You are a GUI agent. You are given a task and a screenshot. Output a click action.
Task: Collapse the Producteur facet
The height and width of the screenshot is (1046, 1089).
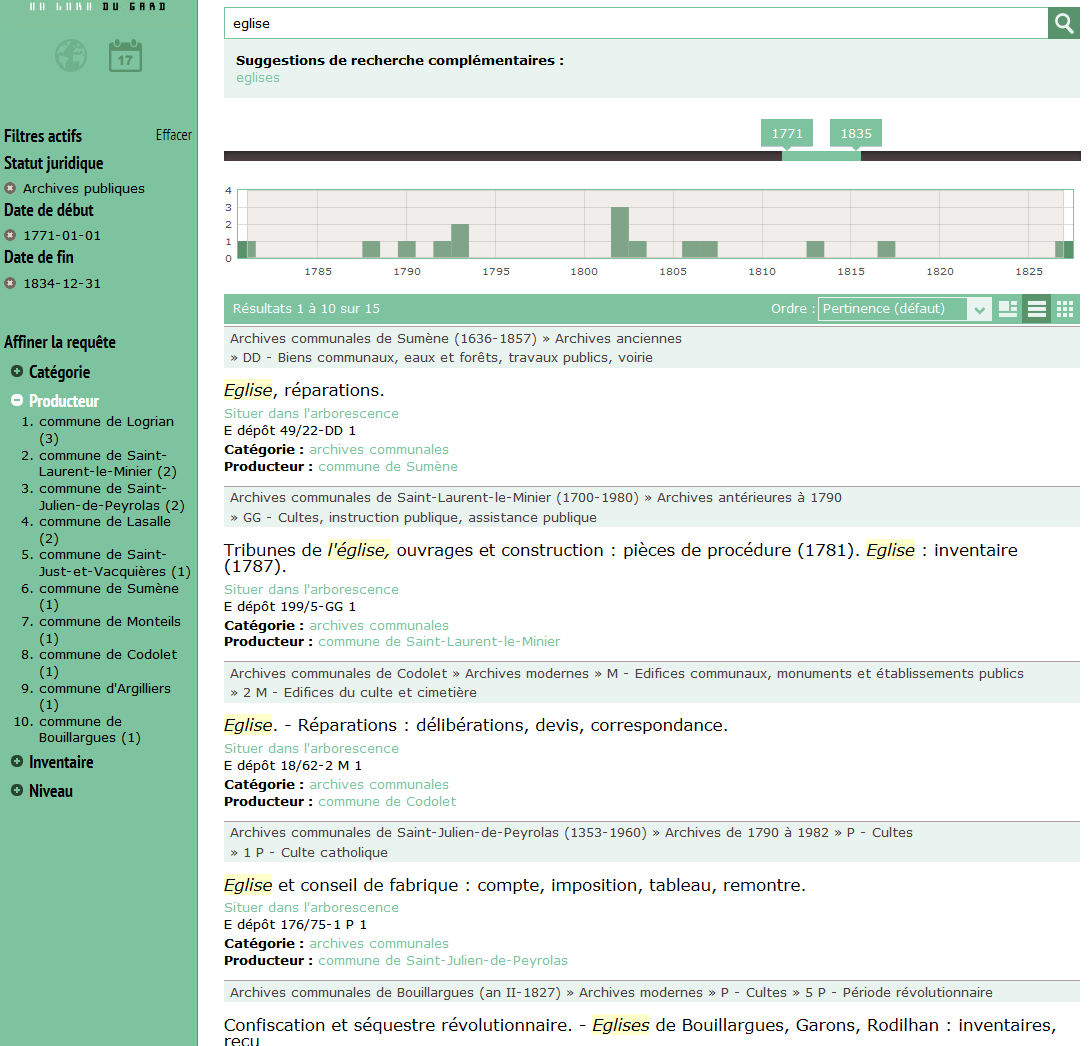pyautogui.click(x=17, y=401)
